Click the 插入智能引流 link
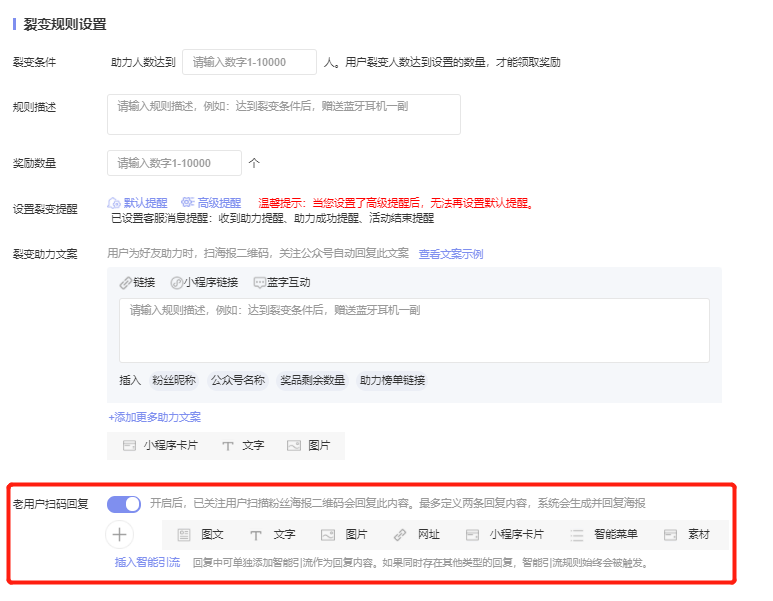This screenshot has width=773, height=601. (147, 563)
